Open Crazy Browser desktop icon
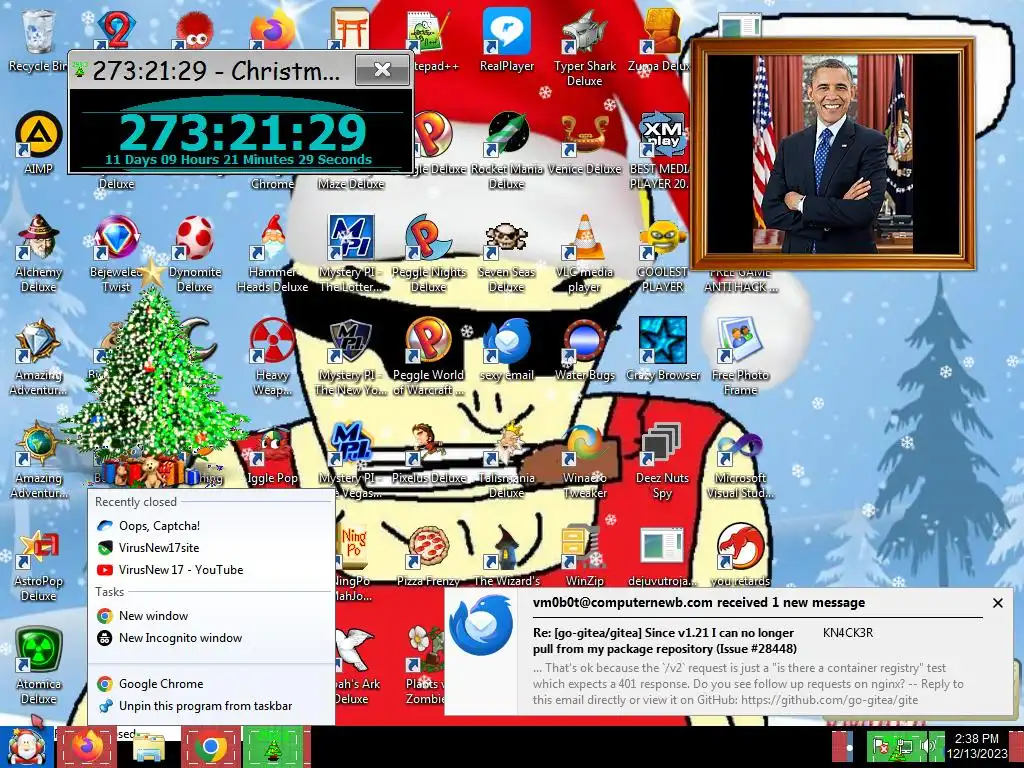 coord(662,349)
